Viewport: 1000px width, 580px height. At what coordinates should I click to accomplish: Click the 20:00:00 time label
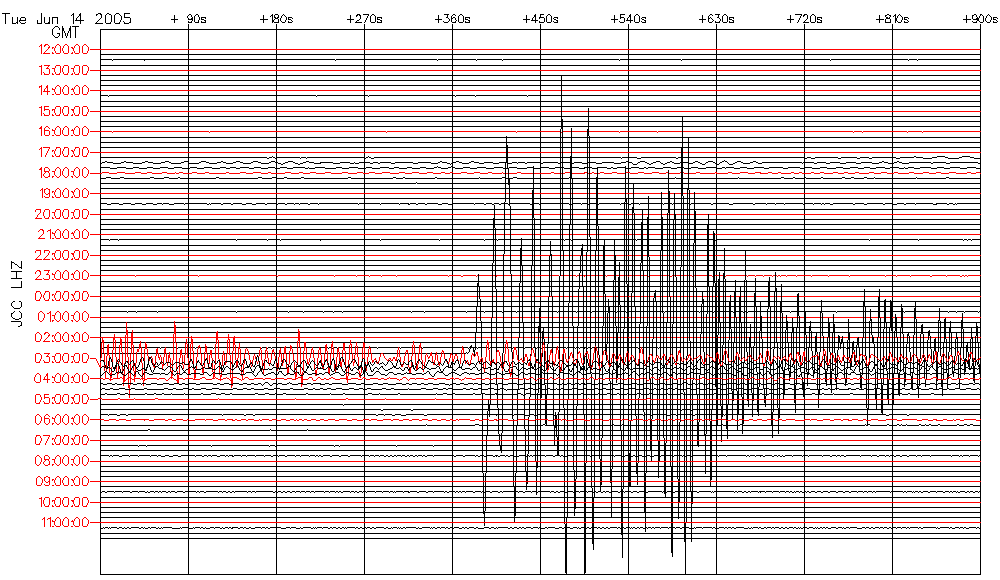coord(62,214)
